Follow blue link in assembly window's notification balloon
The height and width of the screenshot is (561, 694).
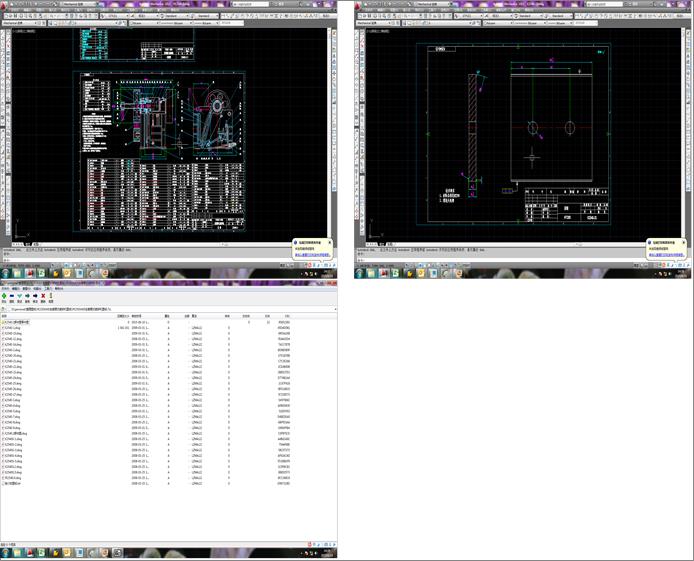(312, 255)
